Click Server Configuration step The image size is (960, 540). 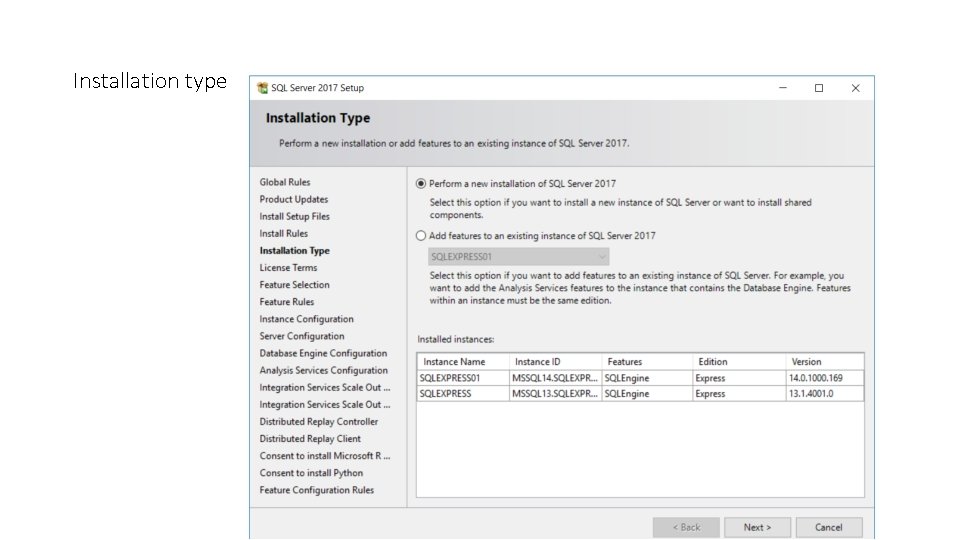(x=302, y=336)
